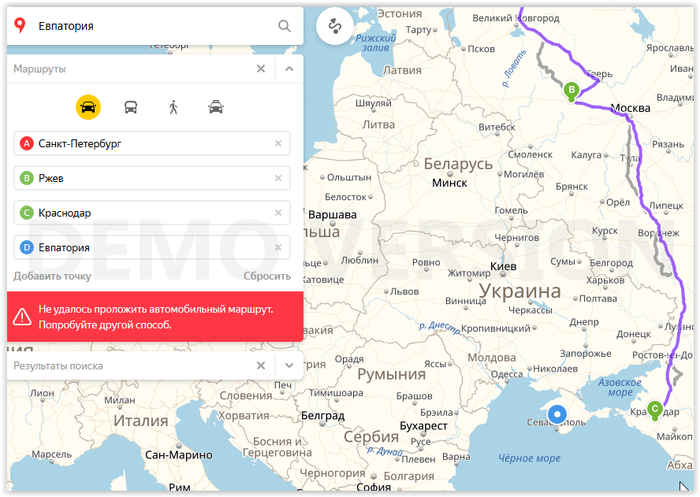This screenshot has height=497, width=700.
Task: Click the Сбросить reset link
Action: tap(267, 276)
